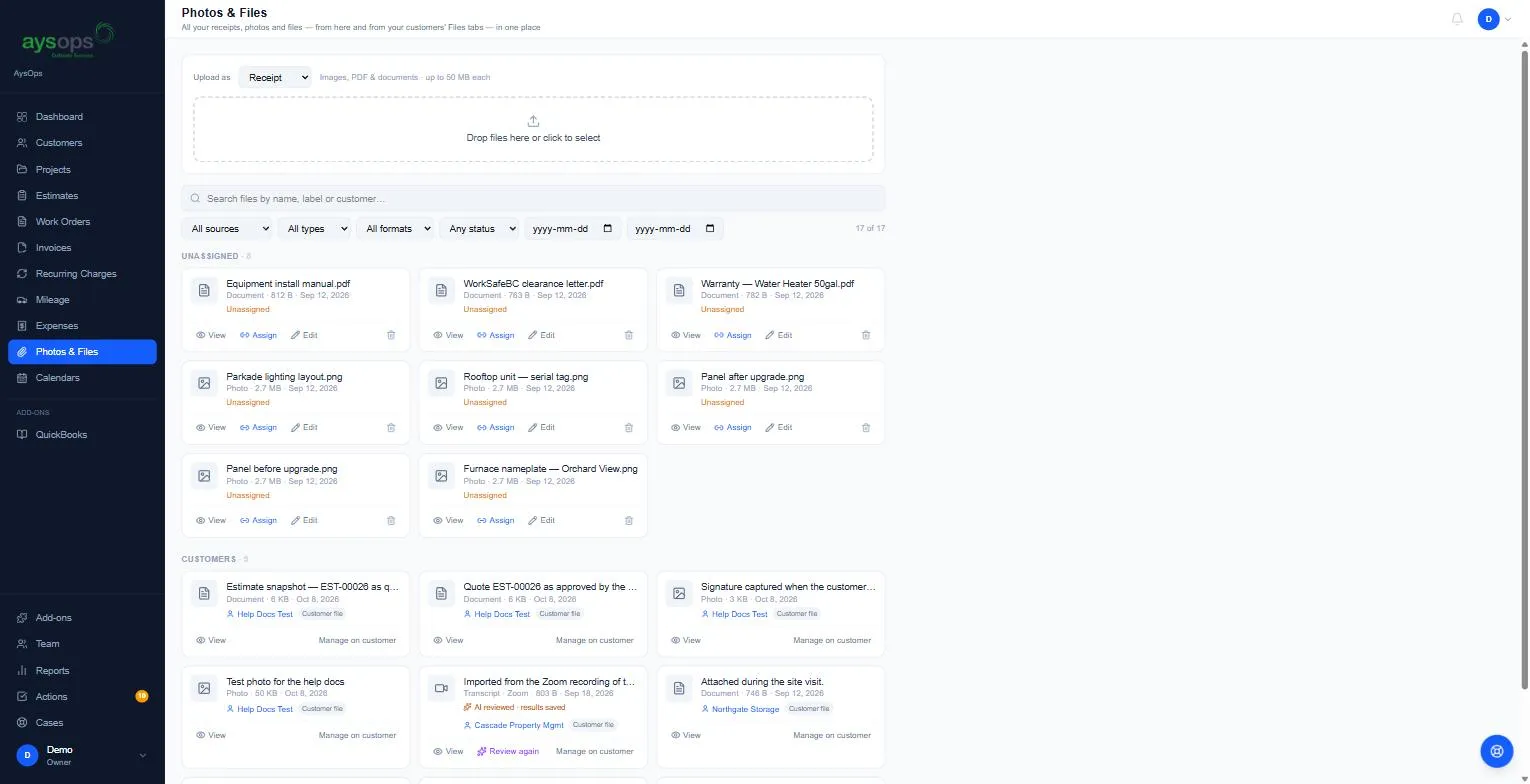Go to Dashboard in the sidebar
This screenshot has width=1530, height=784.
[82, 117]
